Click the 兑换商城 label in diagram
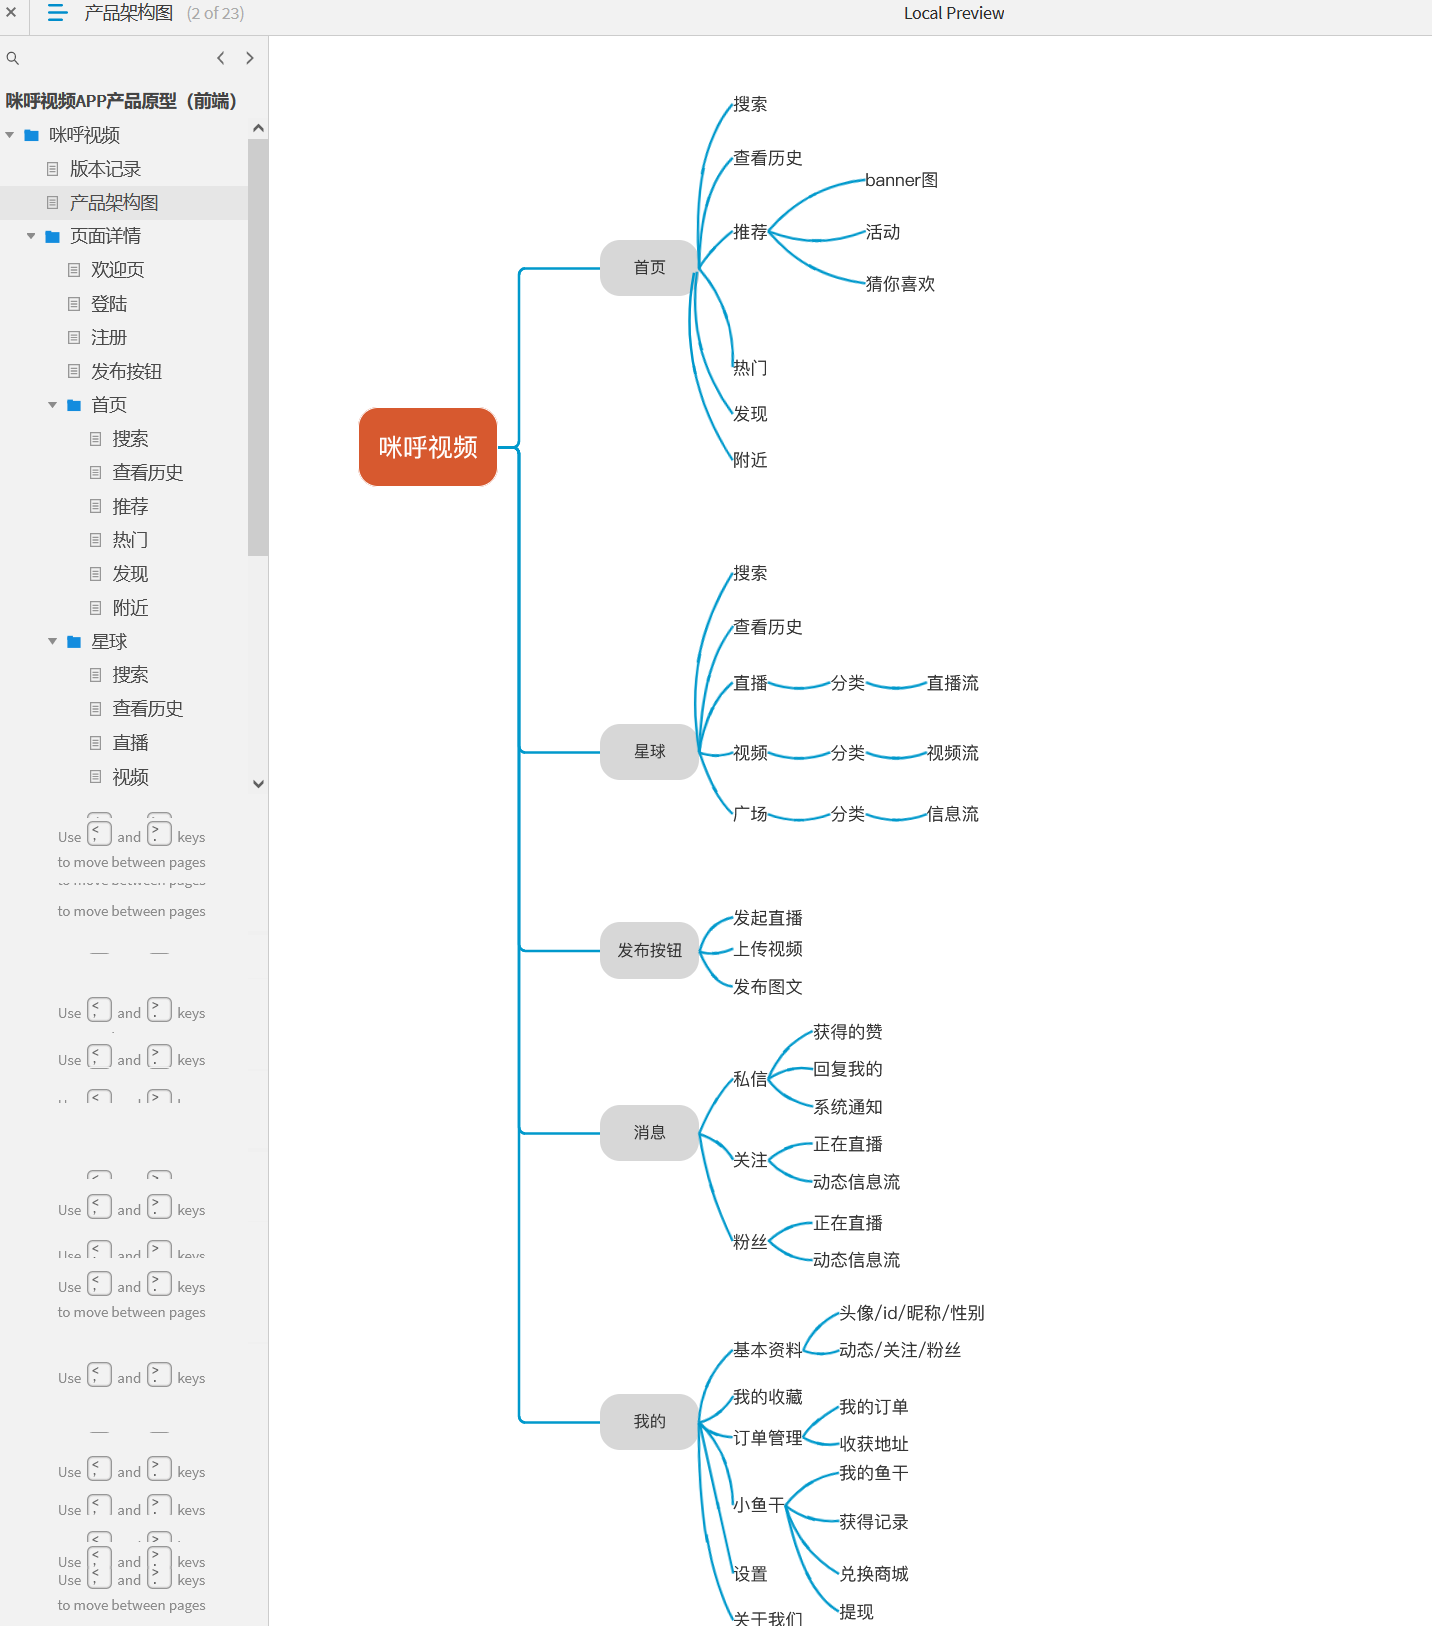The width and height of the screenshot is (1432, 1626). (x=874, y=1574)
